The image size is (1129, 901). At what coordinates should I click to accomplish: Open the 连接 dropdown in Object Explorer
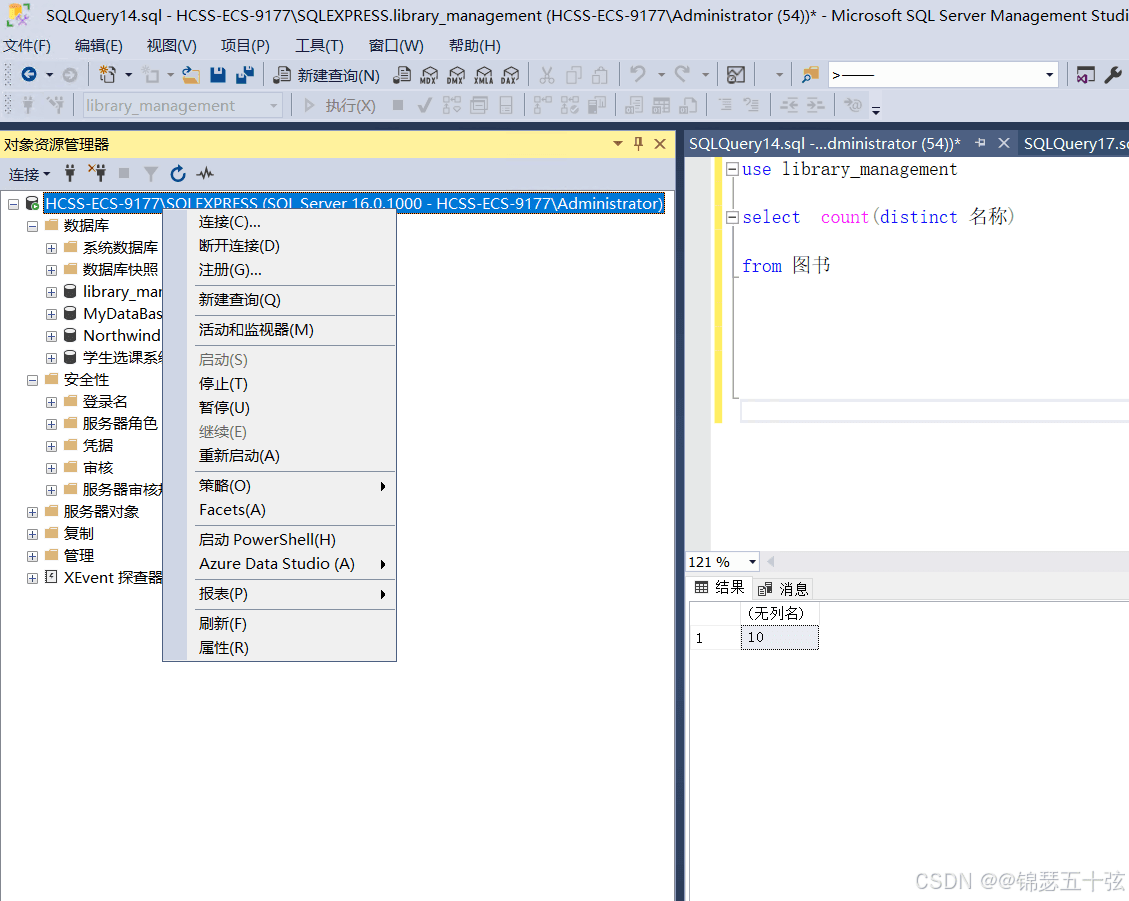30,174
